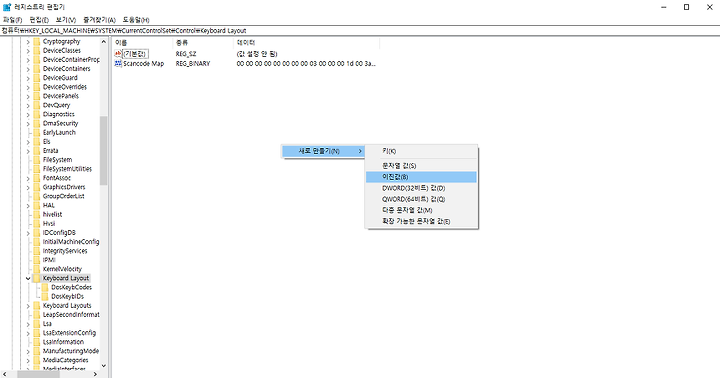Screen dimensions: 720x378
Task: Click the DeviceContainers folder icon
Action: pos(37,68)
